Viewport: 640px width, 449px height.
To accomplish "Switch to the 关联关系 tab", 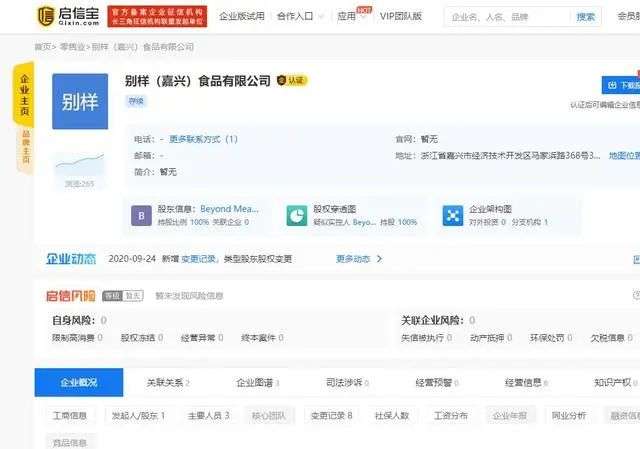I will click(x=168, y=382).
